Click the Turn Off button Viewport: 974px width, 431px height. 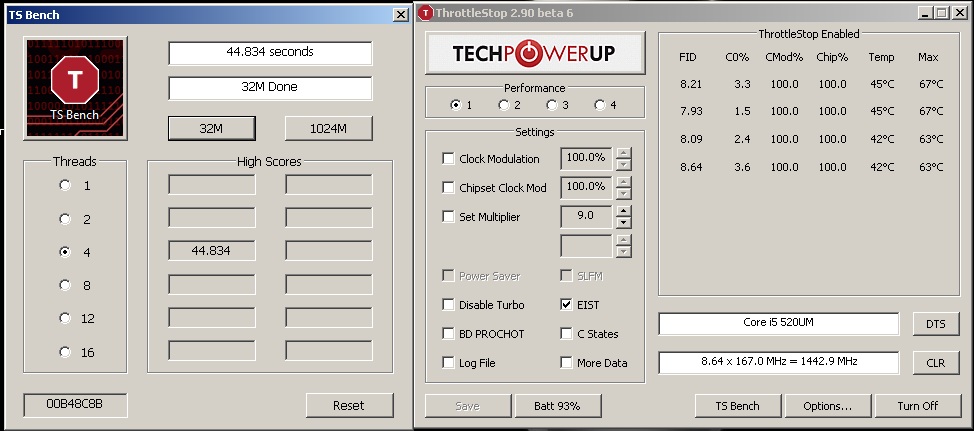coord(918,406)
